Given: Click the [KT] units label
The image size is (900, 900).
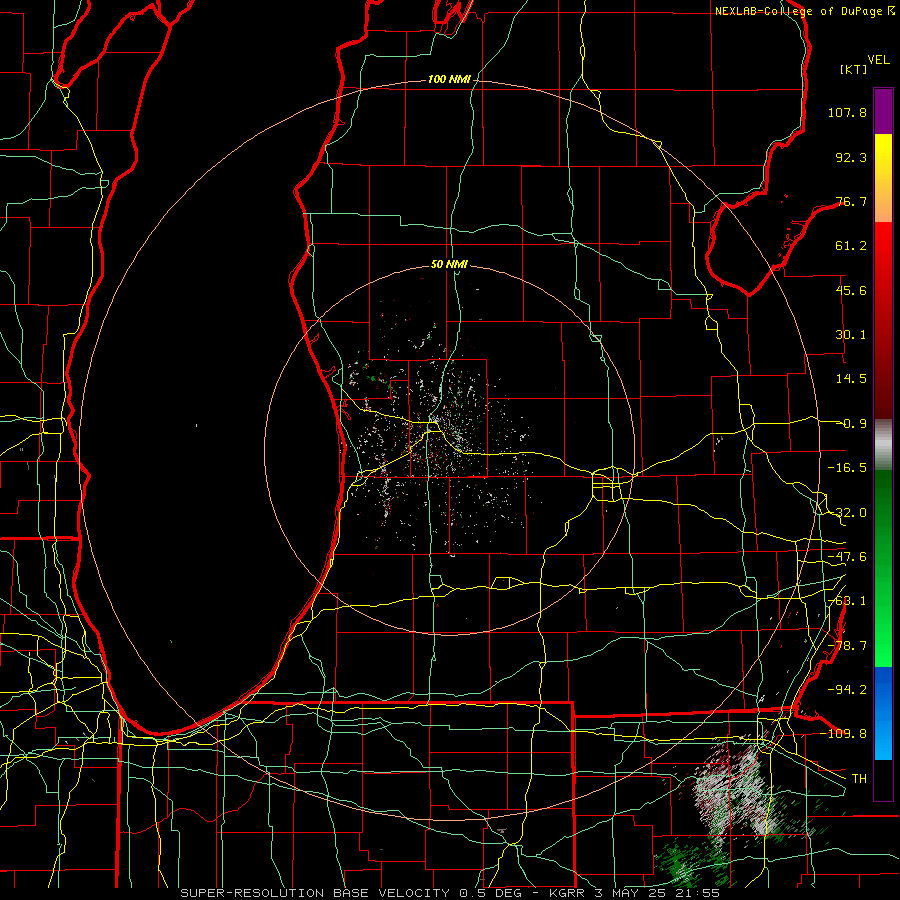Looking at the screenshot, I should click(x=853, y=69).
